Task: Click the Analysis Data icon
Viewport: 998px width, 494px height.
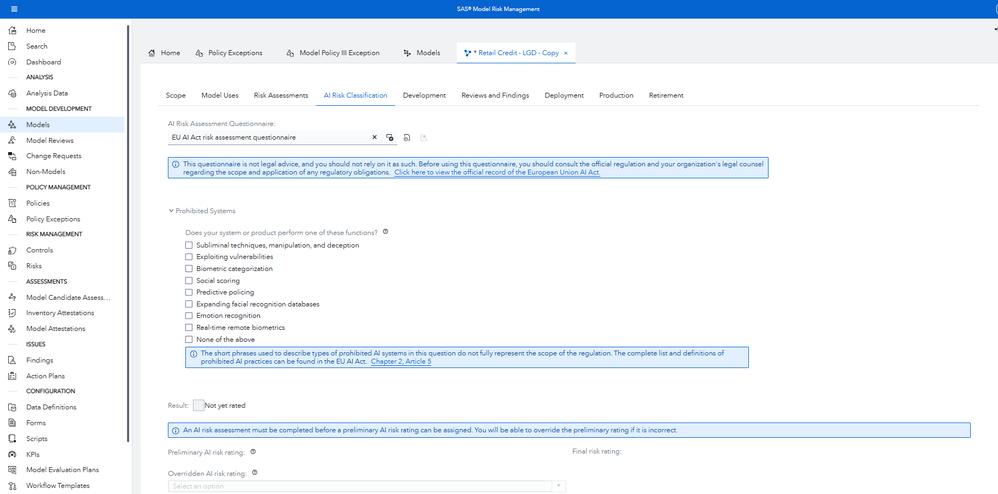Action: click(11, 93)
